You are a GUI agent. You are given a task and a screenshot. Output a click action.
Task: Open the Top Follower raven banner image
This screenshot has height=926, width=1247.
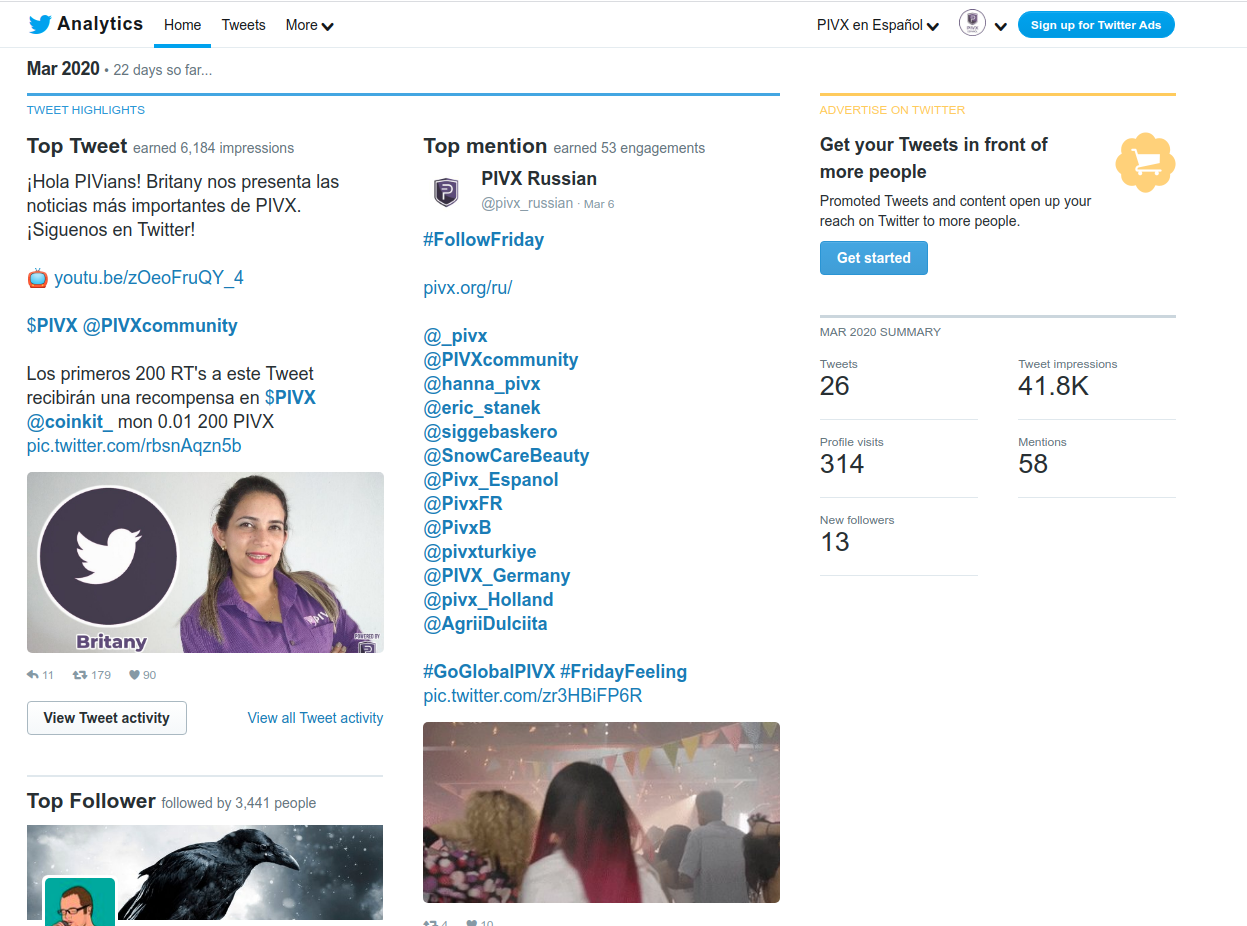coord(205,872)
